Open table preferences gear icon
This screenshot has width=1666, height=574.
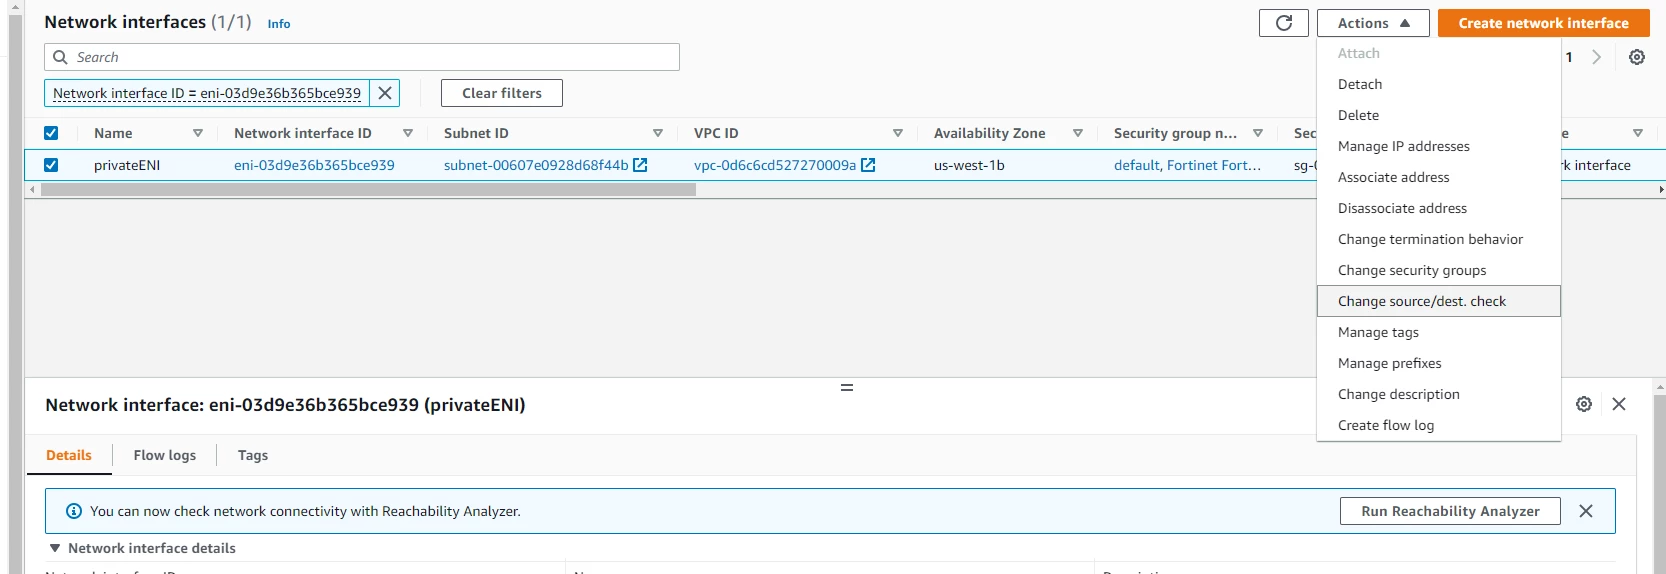(x=1637, y=57)
